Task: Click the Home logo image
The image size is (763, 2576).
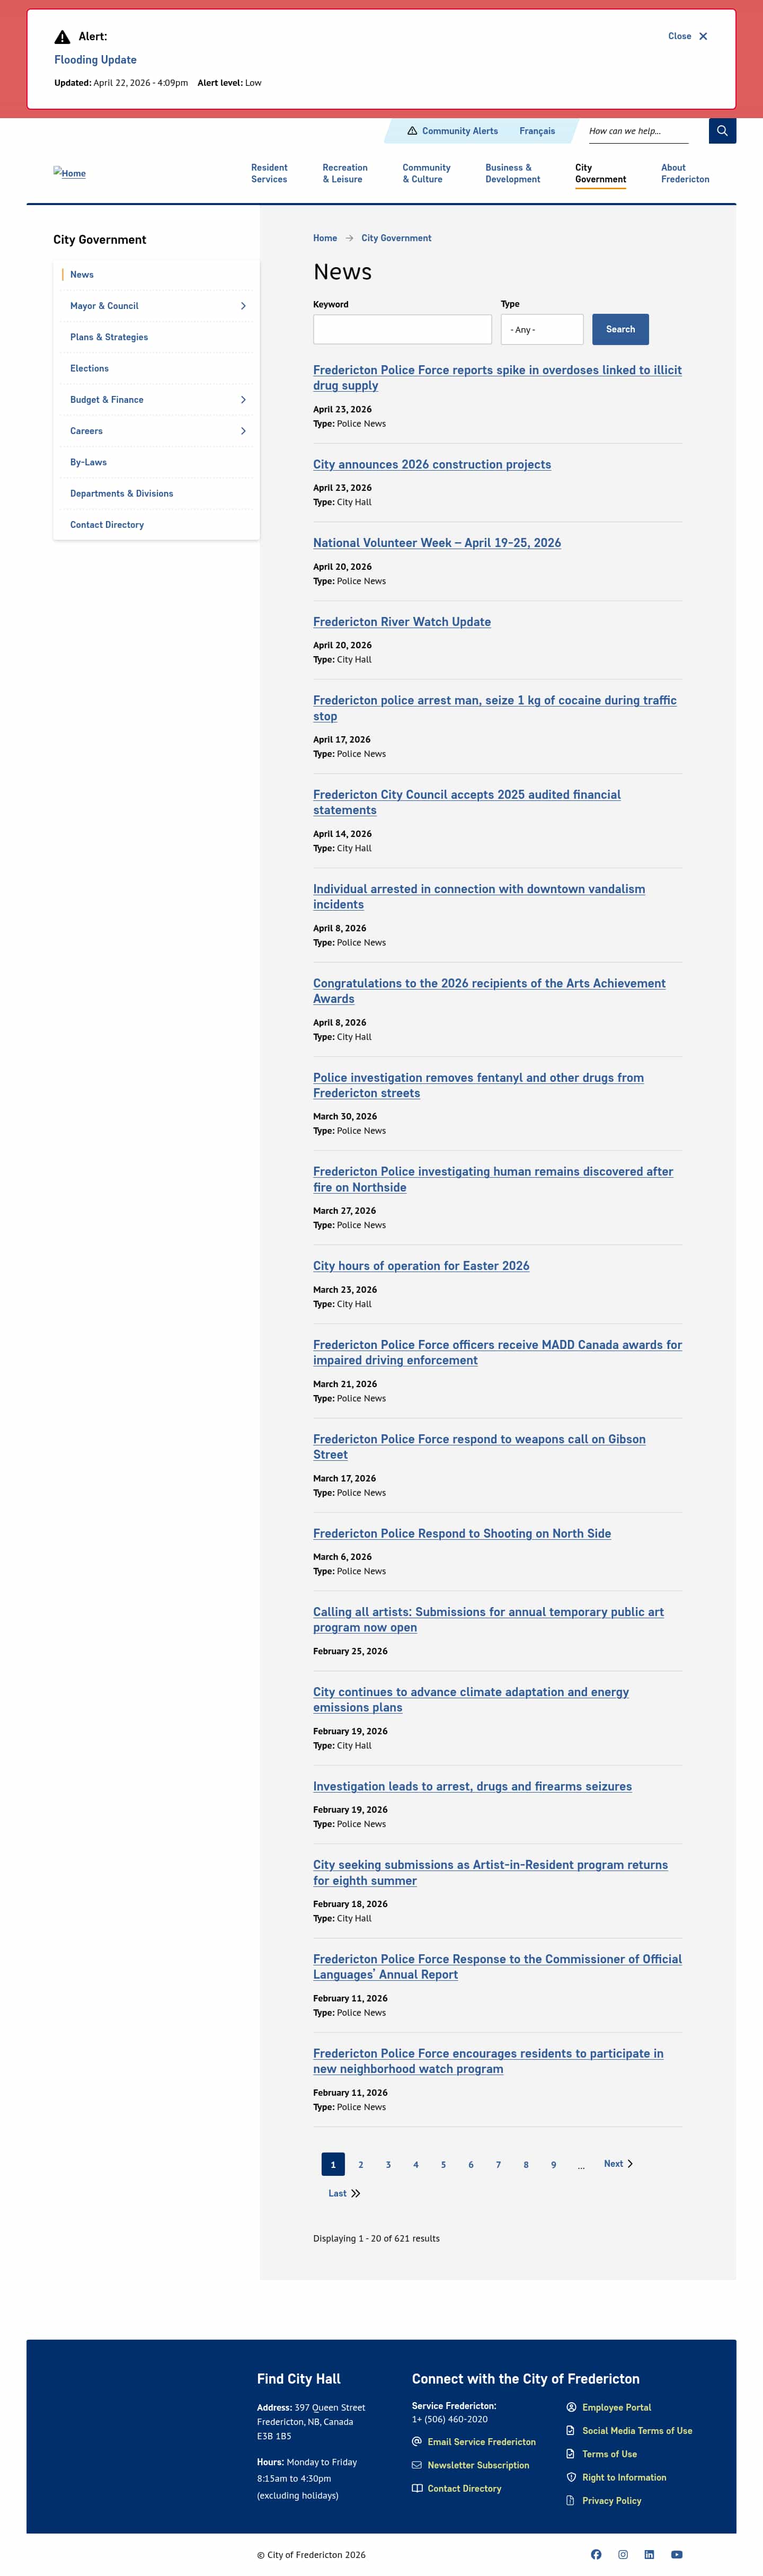Action: tap(70, 173)
